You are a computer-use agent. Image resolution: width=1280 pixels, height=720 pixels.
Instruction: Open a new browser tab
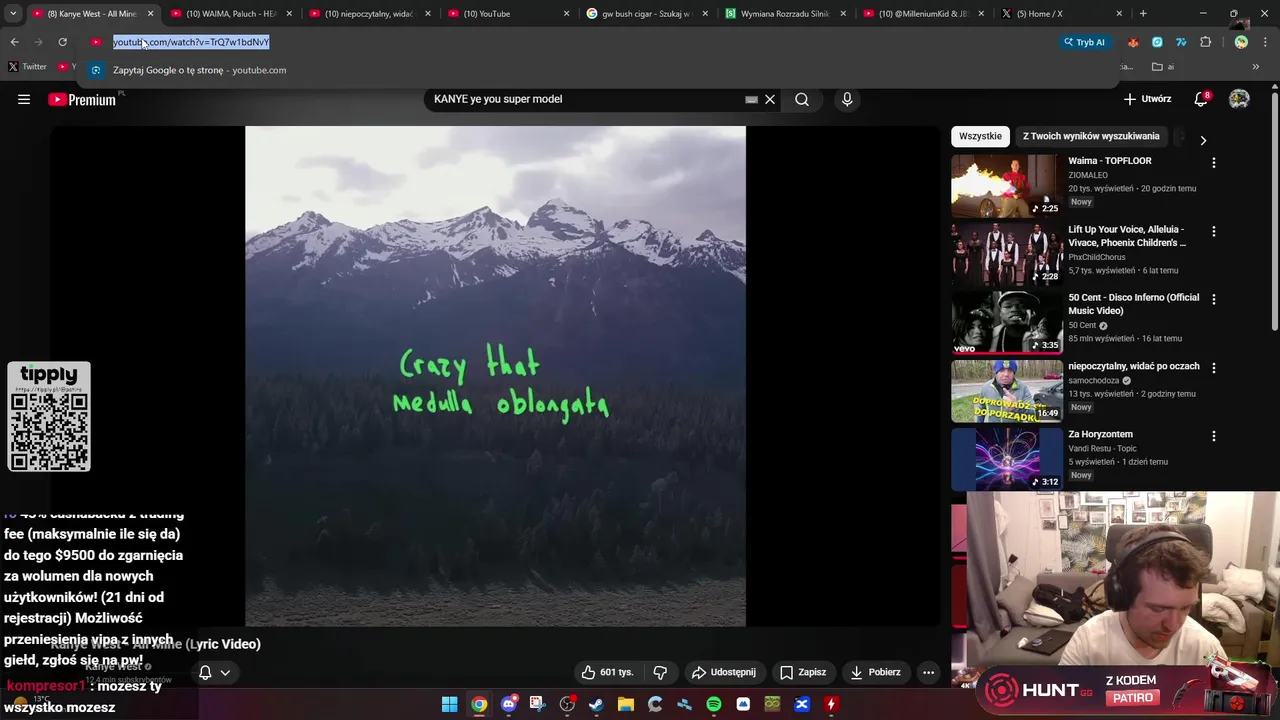[x=1143, y=14]
